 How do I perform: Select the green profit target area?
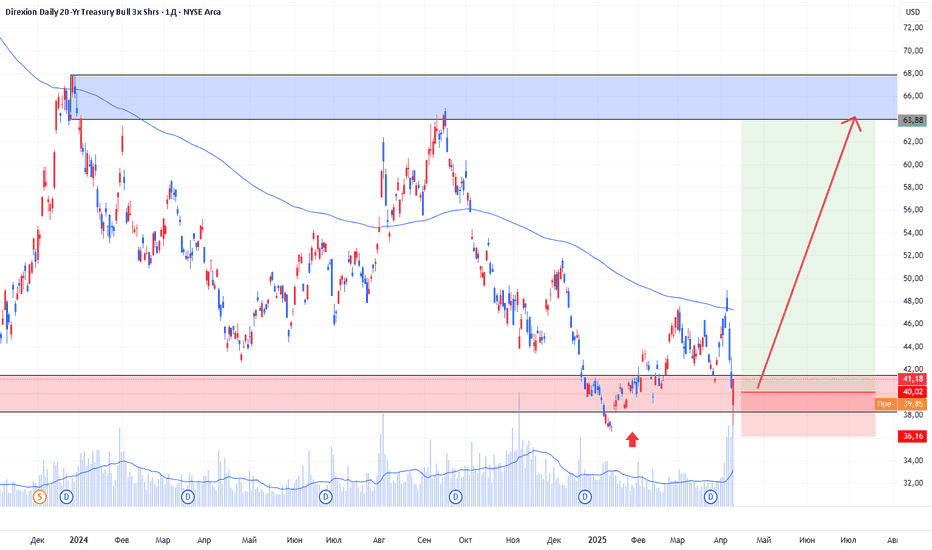coord(808,250)
